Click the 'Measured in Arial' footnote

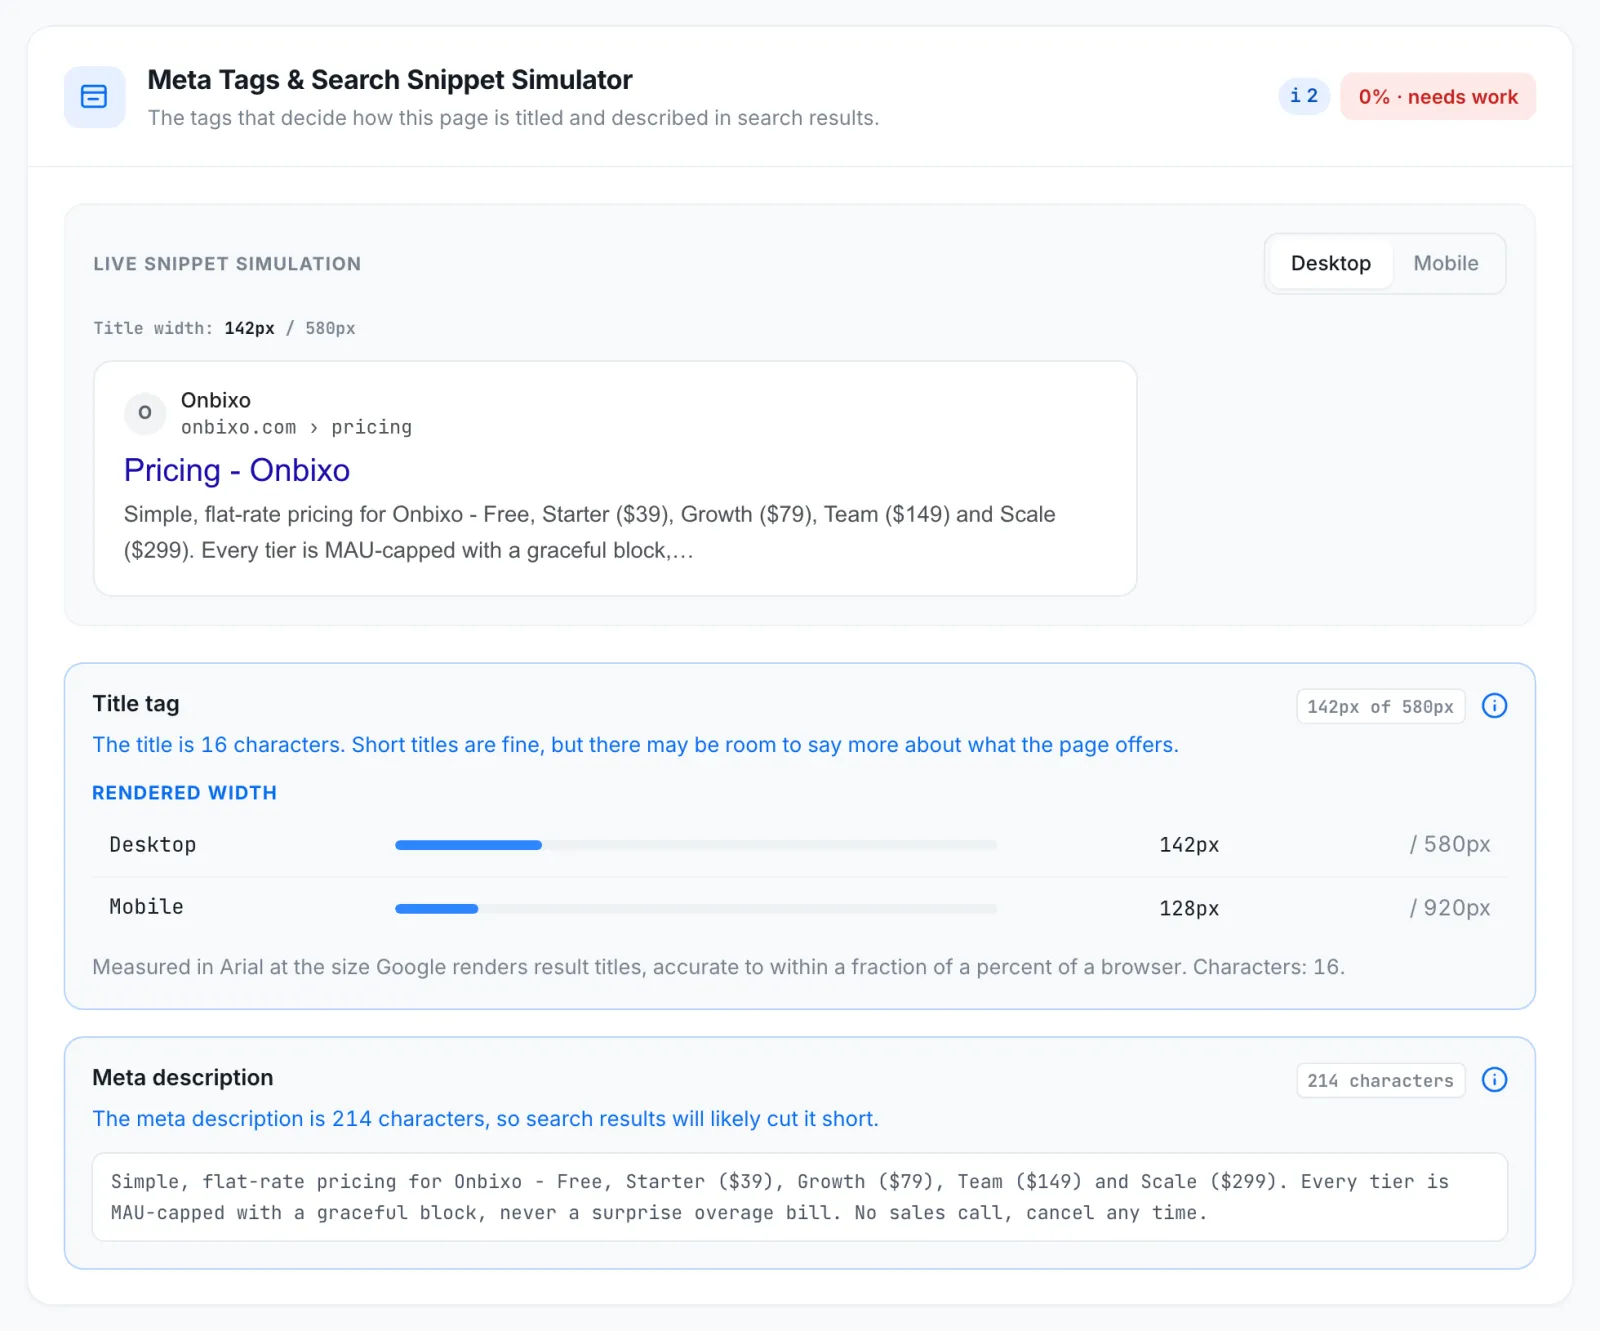coord(719,967)
